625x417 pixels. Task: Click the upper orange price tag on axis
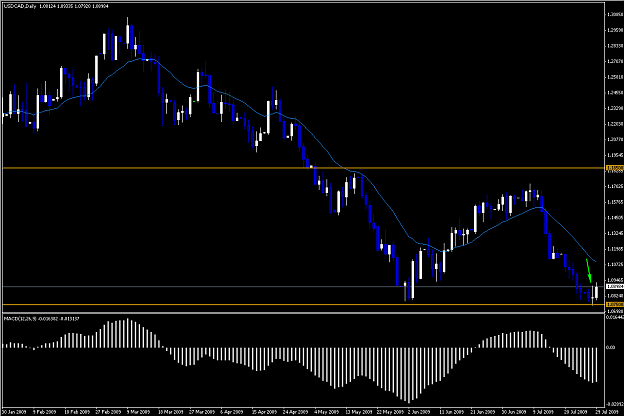tap(615, 168)
